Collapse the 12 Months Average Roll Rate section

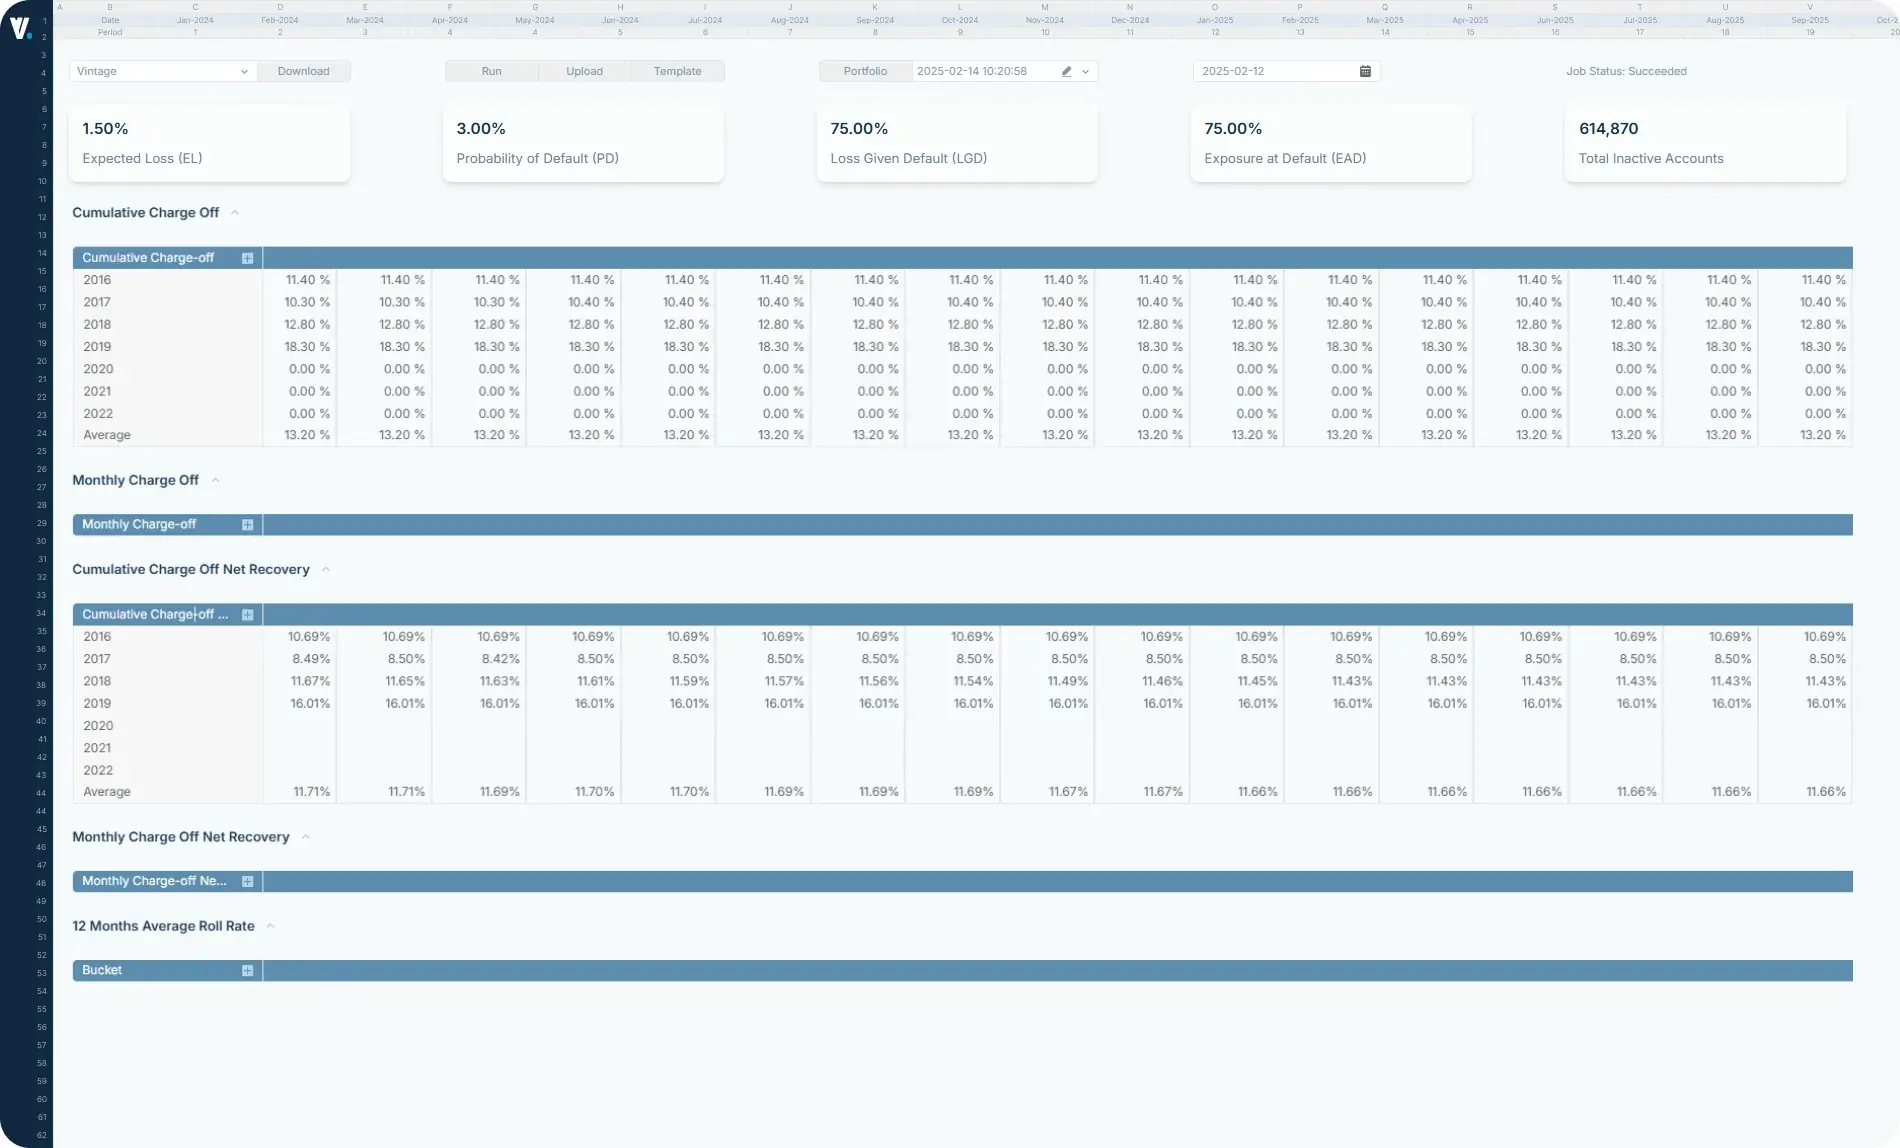tap(269, 925)
